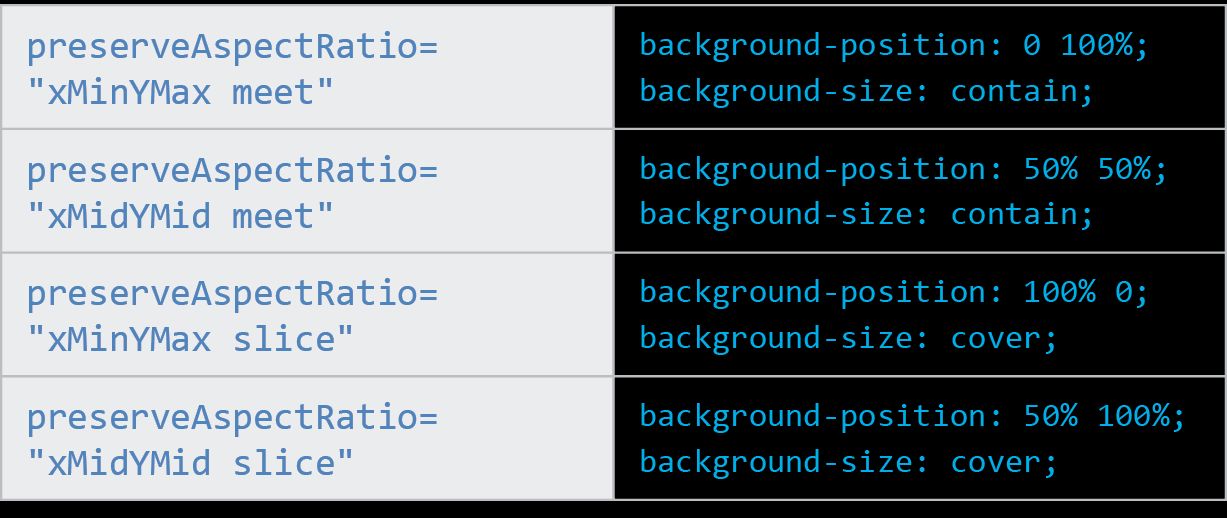Click background-size: cover; in the last row
This screenshot has width=1227, height=518.
[848, 461]
